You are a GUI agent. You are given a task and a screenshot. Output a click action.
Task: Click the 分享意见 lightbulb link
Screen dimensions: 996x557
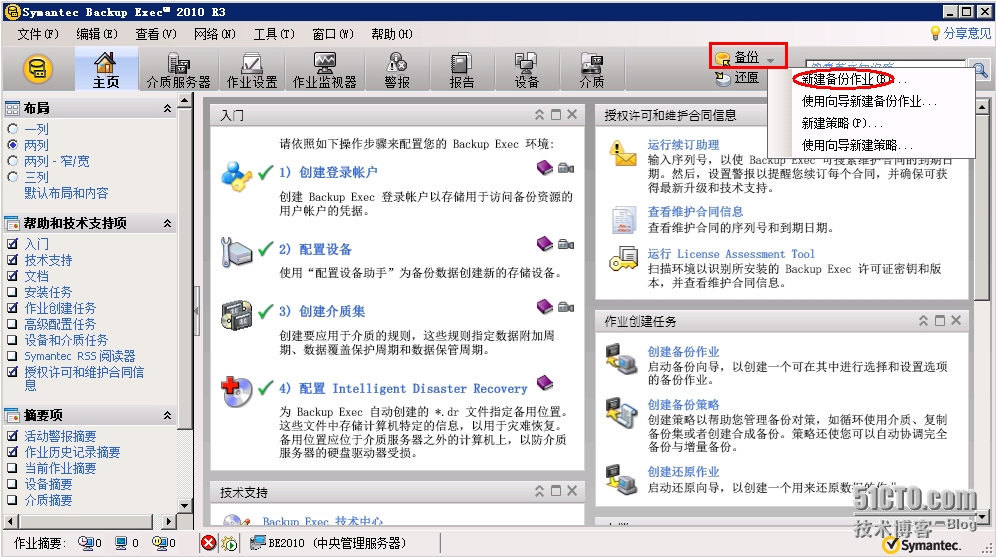[960, 33]
